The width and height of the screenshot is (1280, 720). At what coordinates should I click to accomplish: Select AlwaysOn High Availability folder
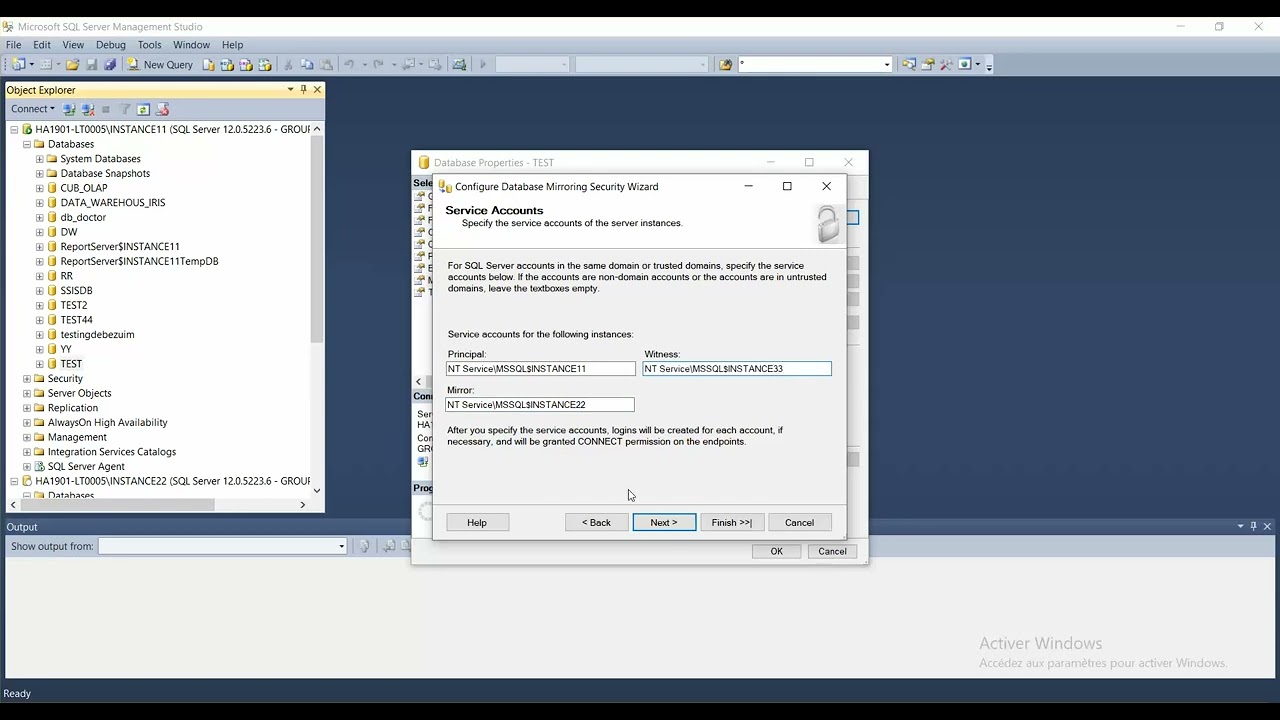point(108,423)
